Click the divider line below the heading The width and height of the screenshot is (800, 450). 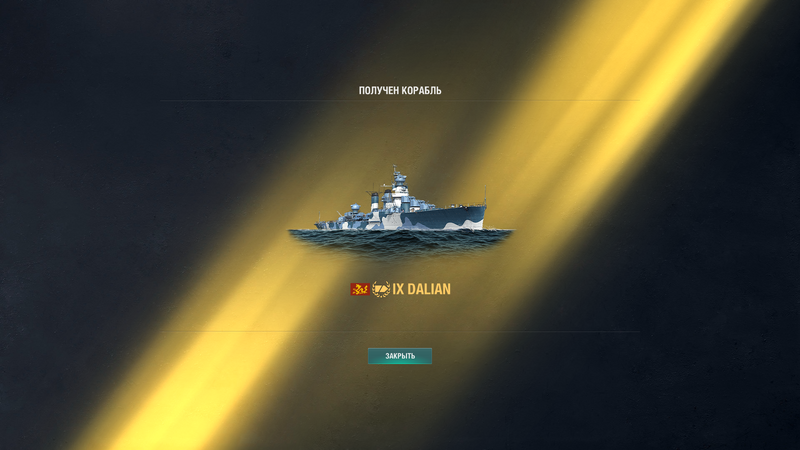tap(400, 101)
